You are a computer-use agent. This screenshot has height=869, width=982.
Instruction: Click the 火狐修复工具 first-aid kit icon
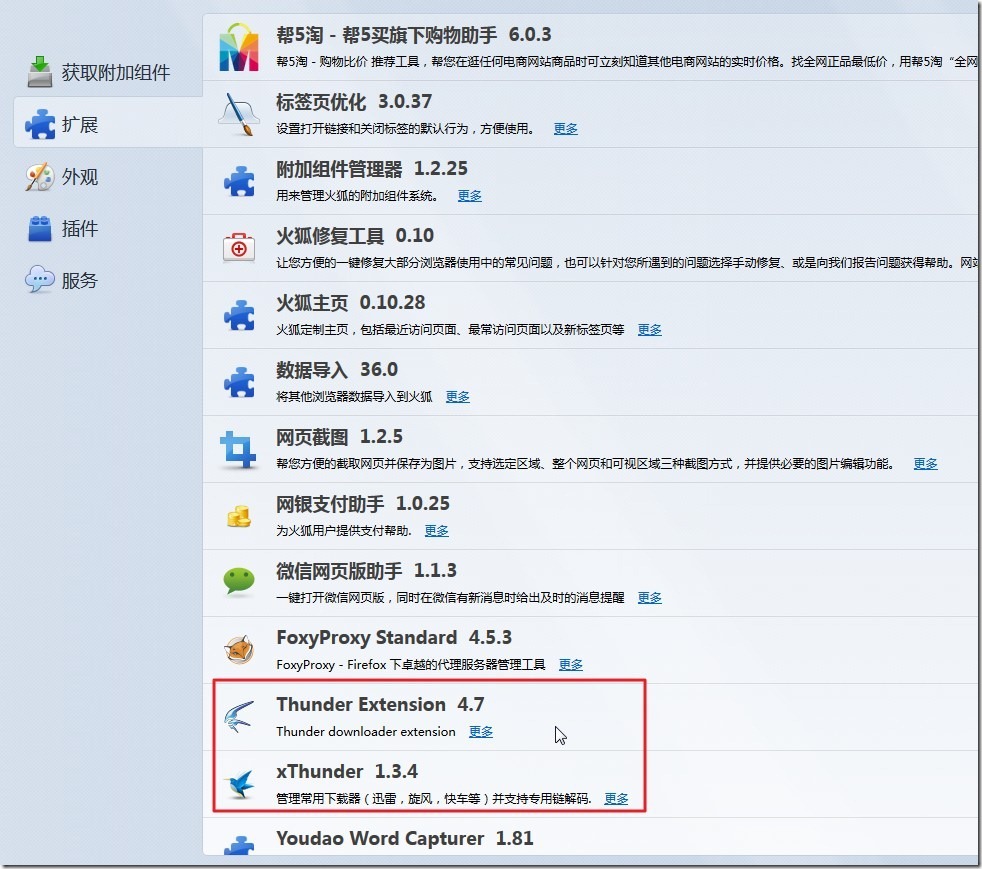[239, 248]
